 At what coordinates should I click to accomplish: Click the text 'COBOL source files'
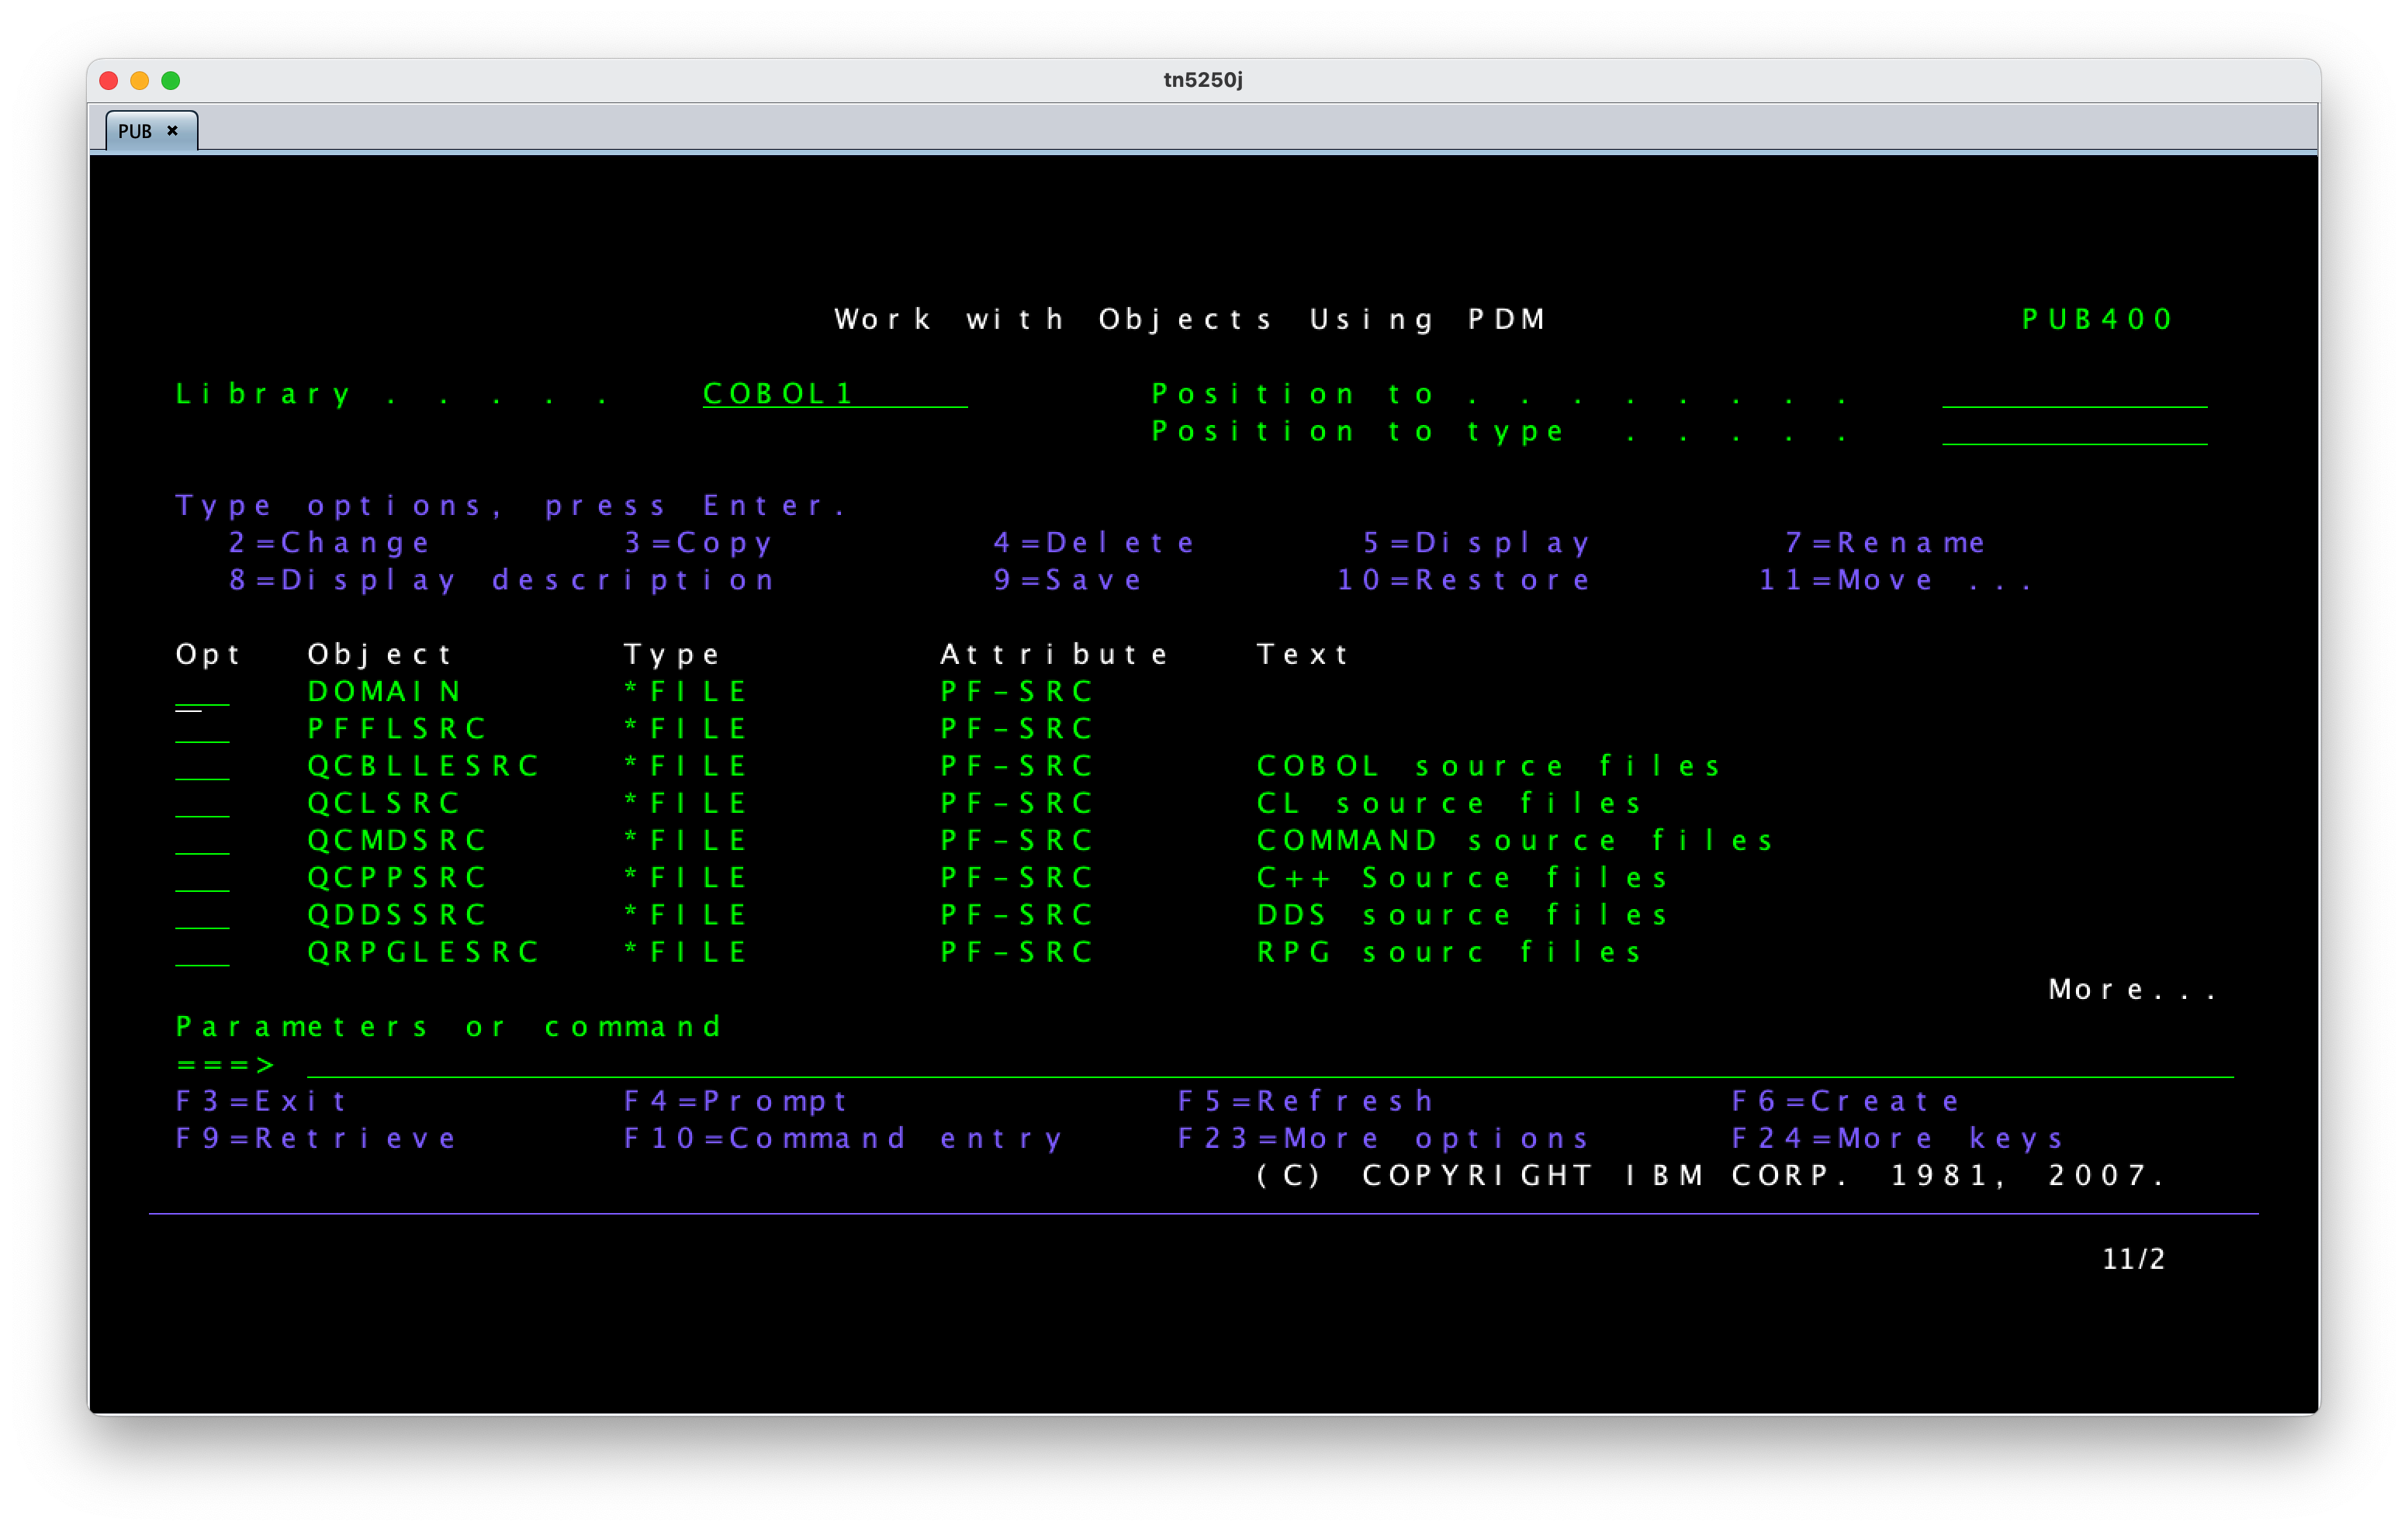(1489, 766)
